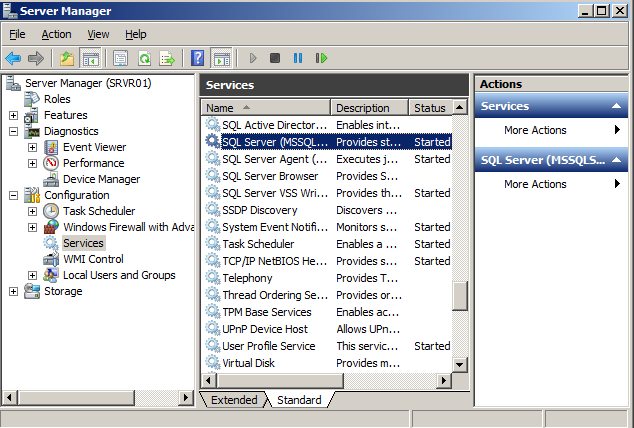Click the gear icon of Telephony service

[212, 278]
